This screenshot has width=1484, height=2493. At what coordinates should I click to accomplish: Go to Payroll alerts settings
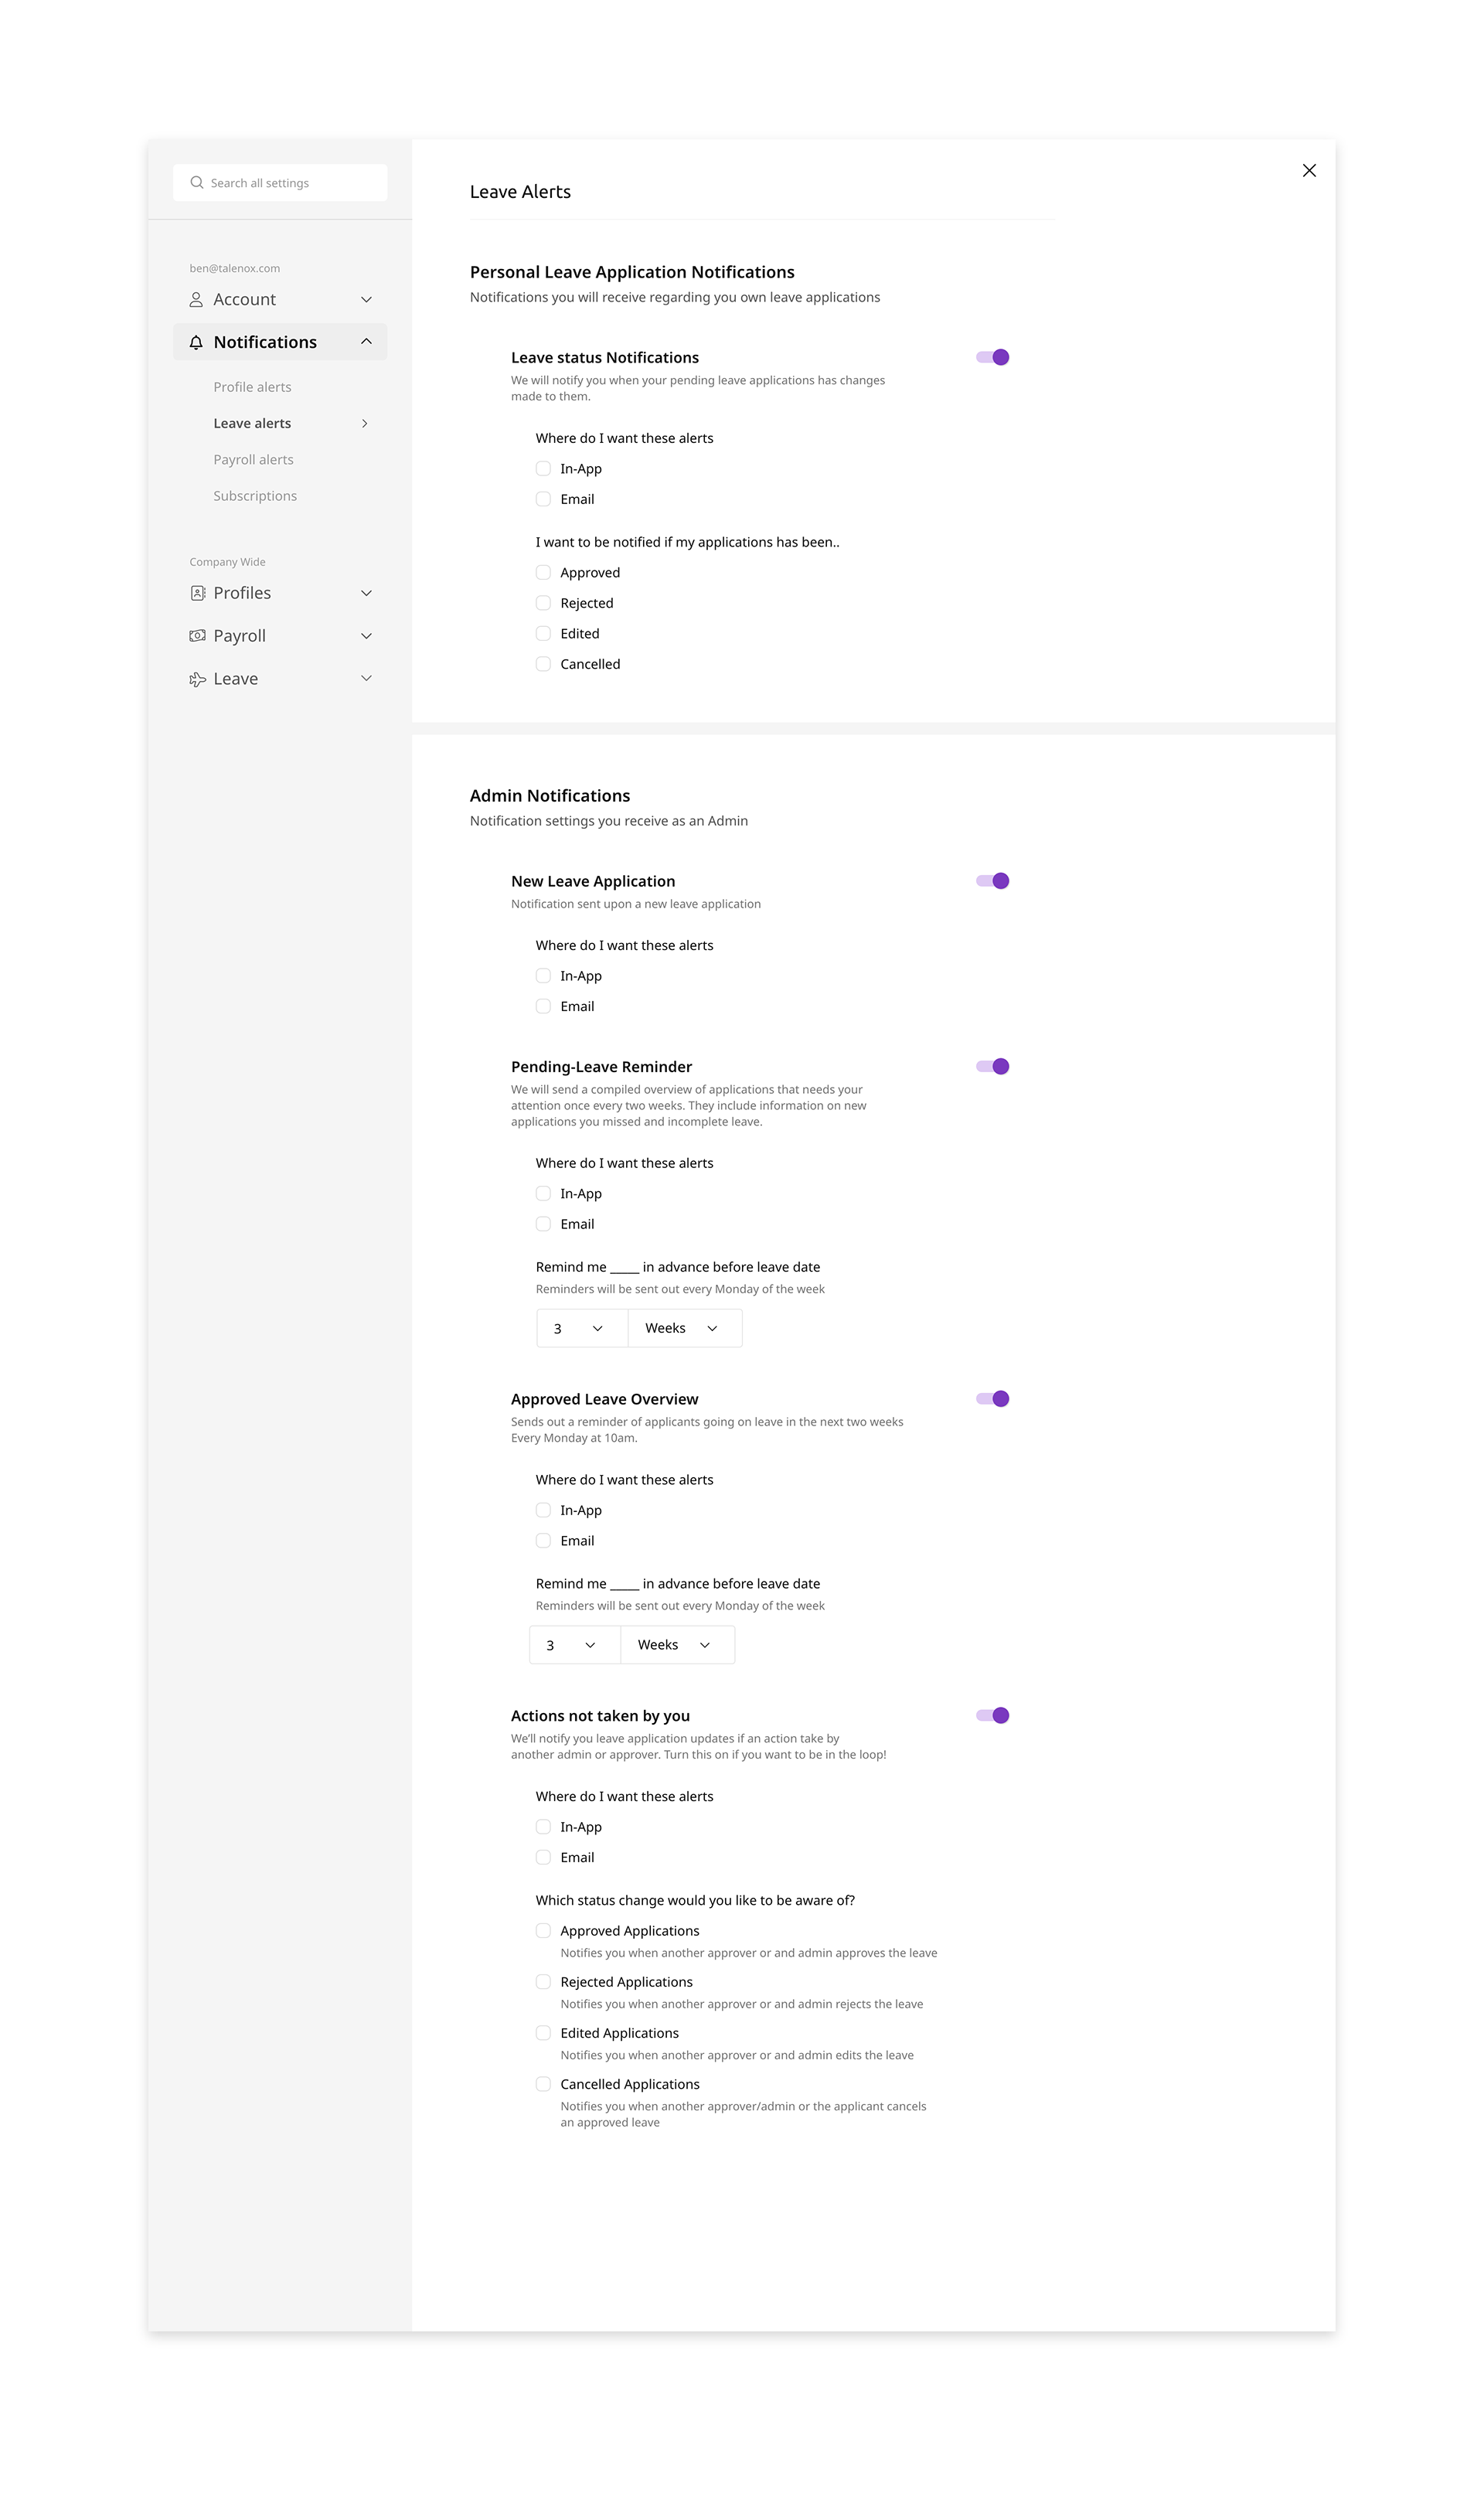[x=253, y=460]
